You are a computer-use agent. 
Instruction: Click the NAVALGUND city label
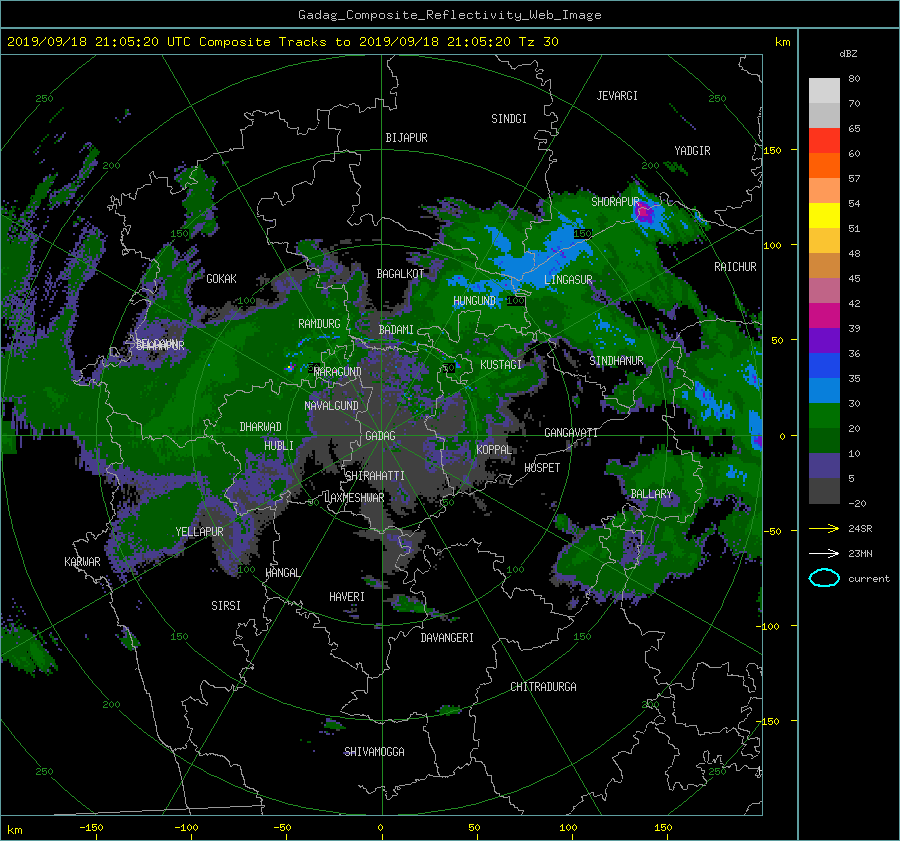[x=331, y=406]
